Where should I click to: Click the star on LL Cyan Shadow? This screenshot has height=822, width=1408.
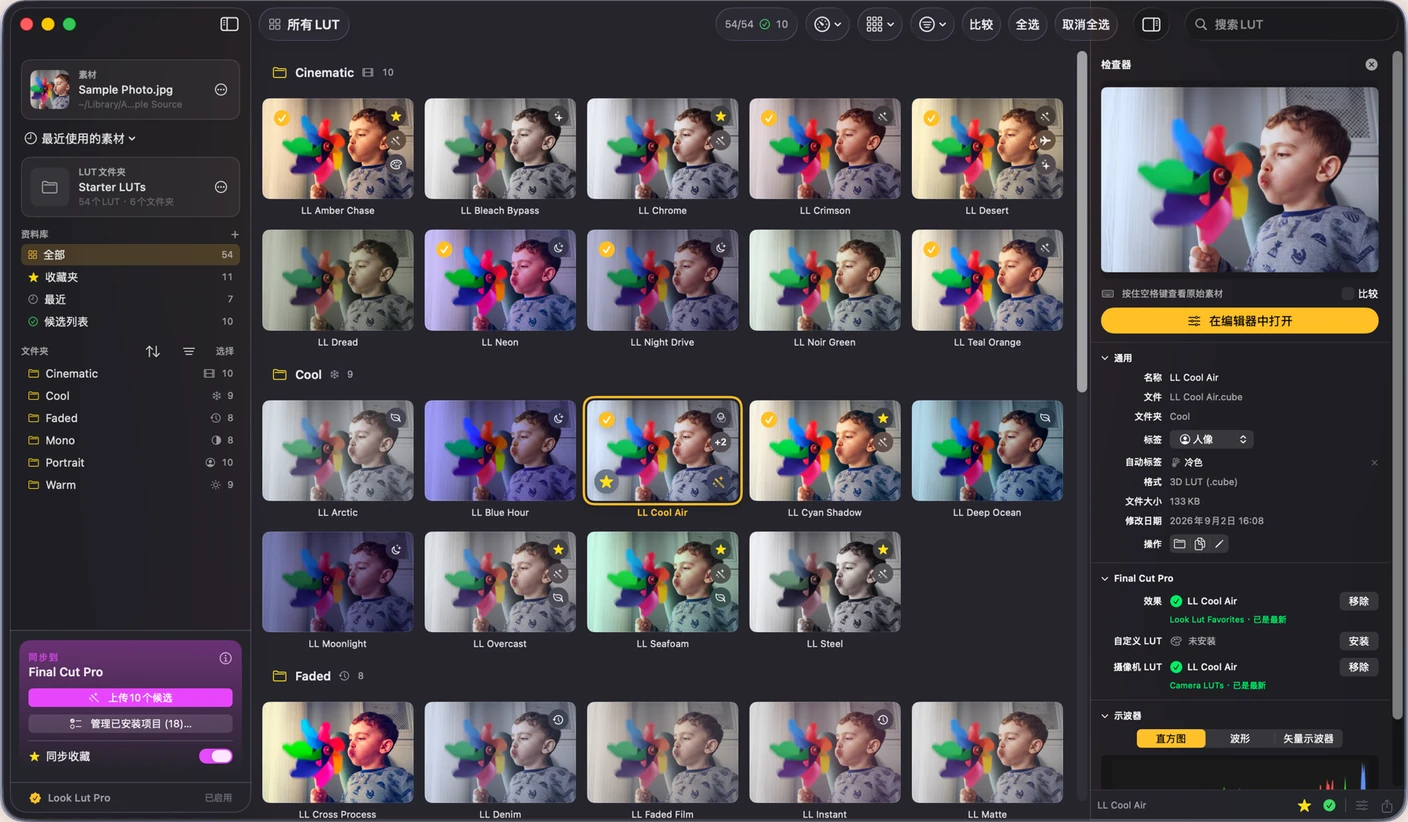click(x=883, y=418)
